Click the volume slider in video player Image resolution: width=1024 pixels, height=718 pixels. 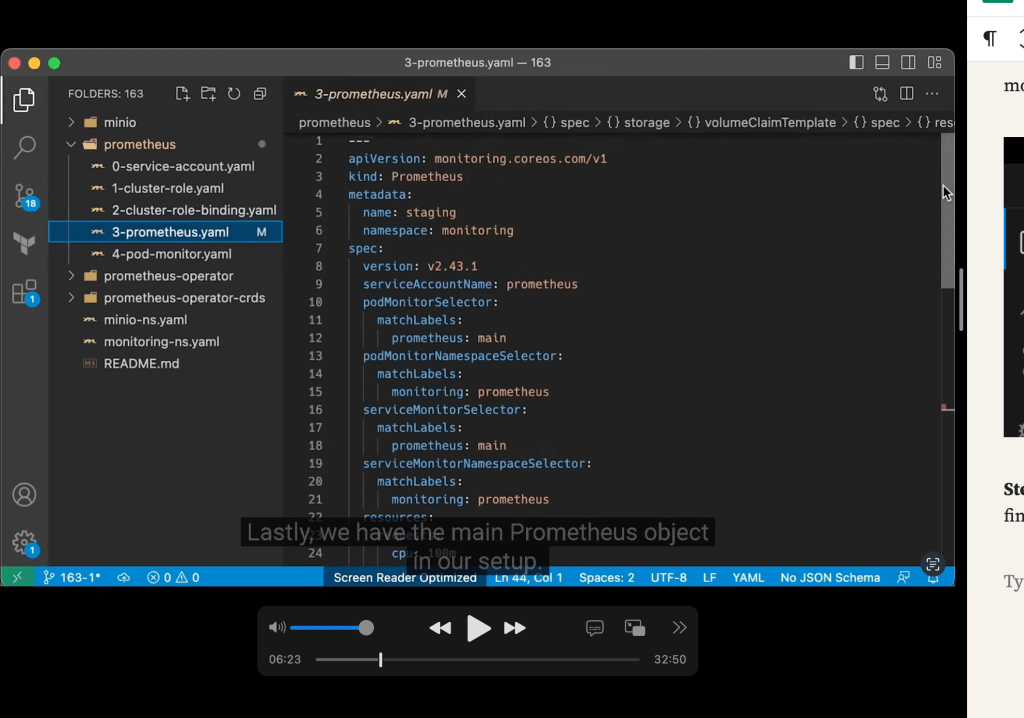332,628
